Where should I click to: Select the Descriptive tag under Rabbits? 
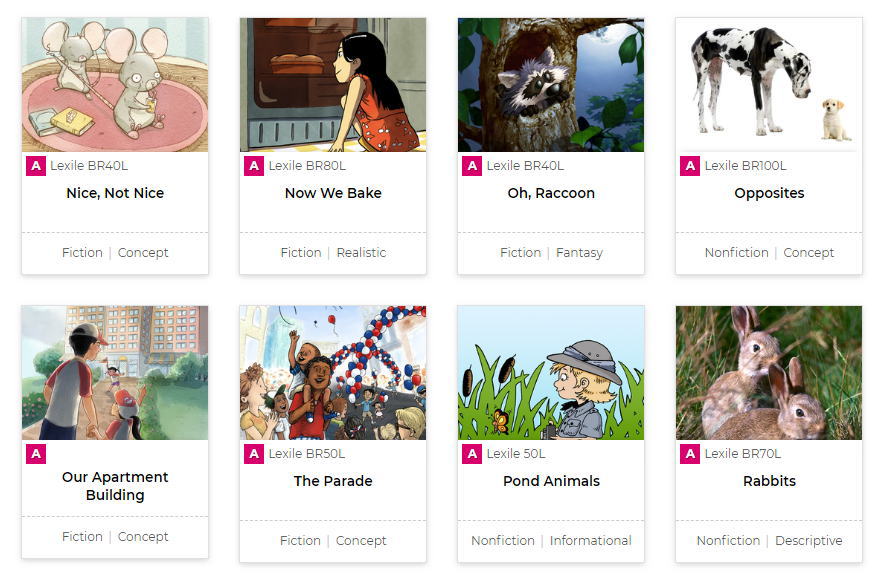click(808, 541)
